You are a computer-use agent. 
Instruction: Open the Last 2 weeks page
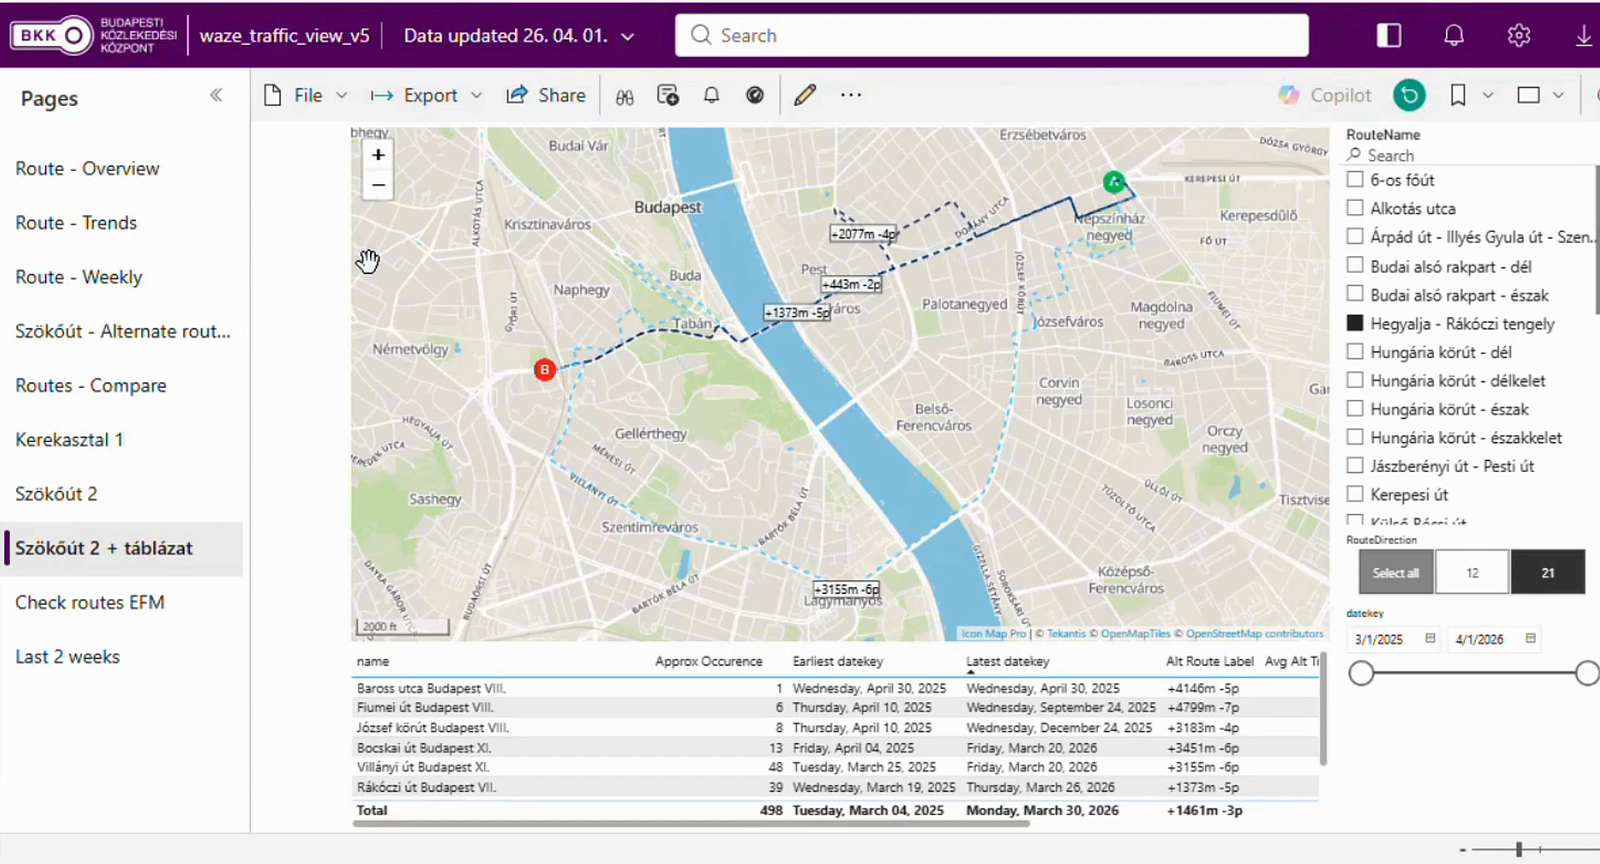(67, 657)
